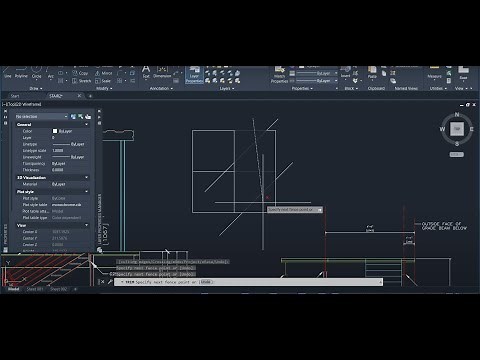
Task: Expand the Modify panel dropdown
Action: pyautogui.click(x=104, y=89)
